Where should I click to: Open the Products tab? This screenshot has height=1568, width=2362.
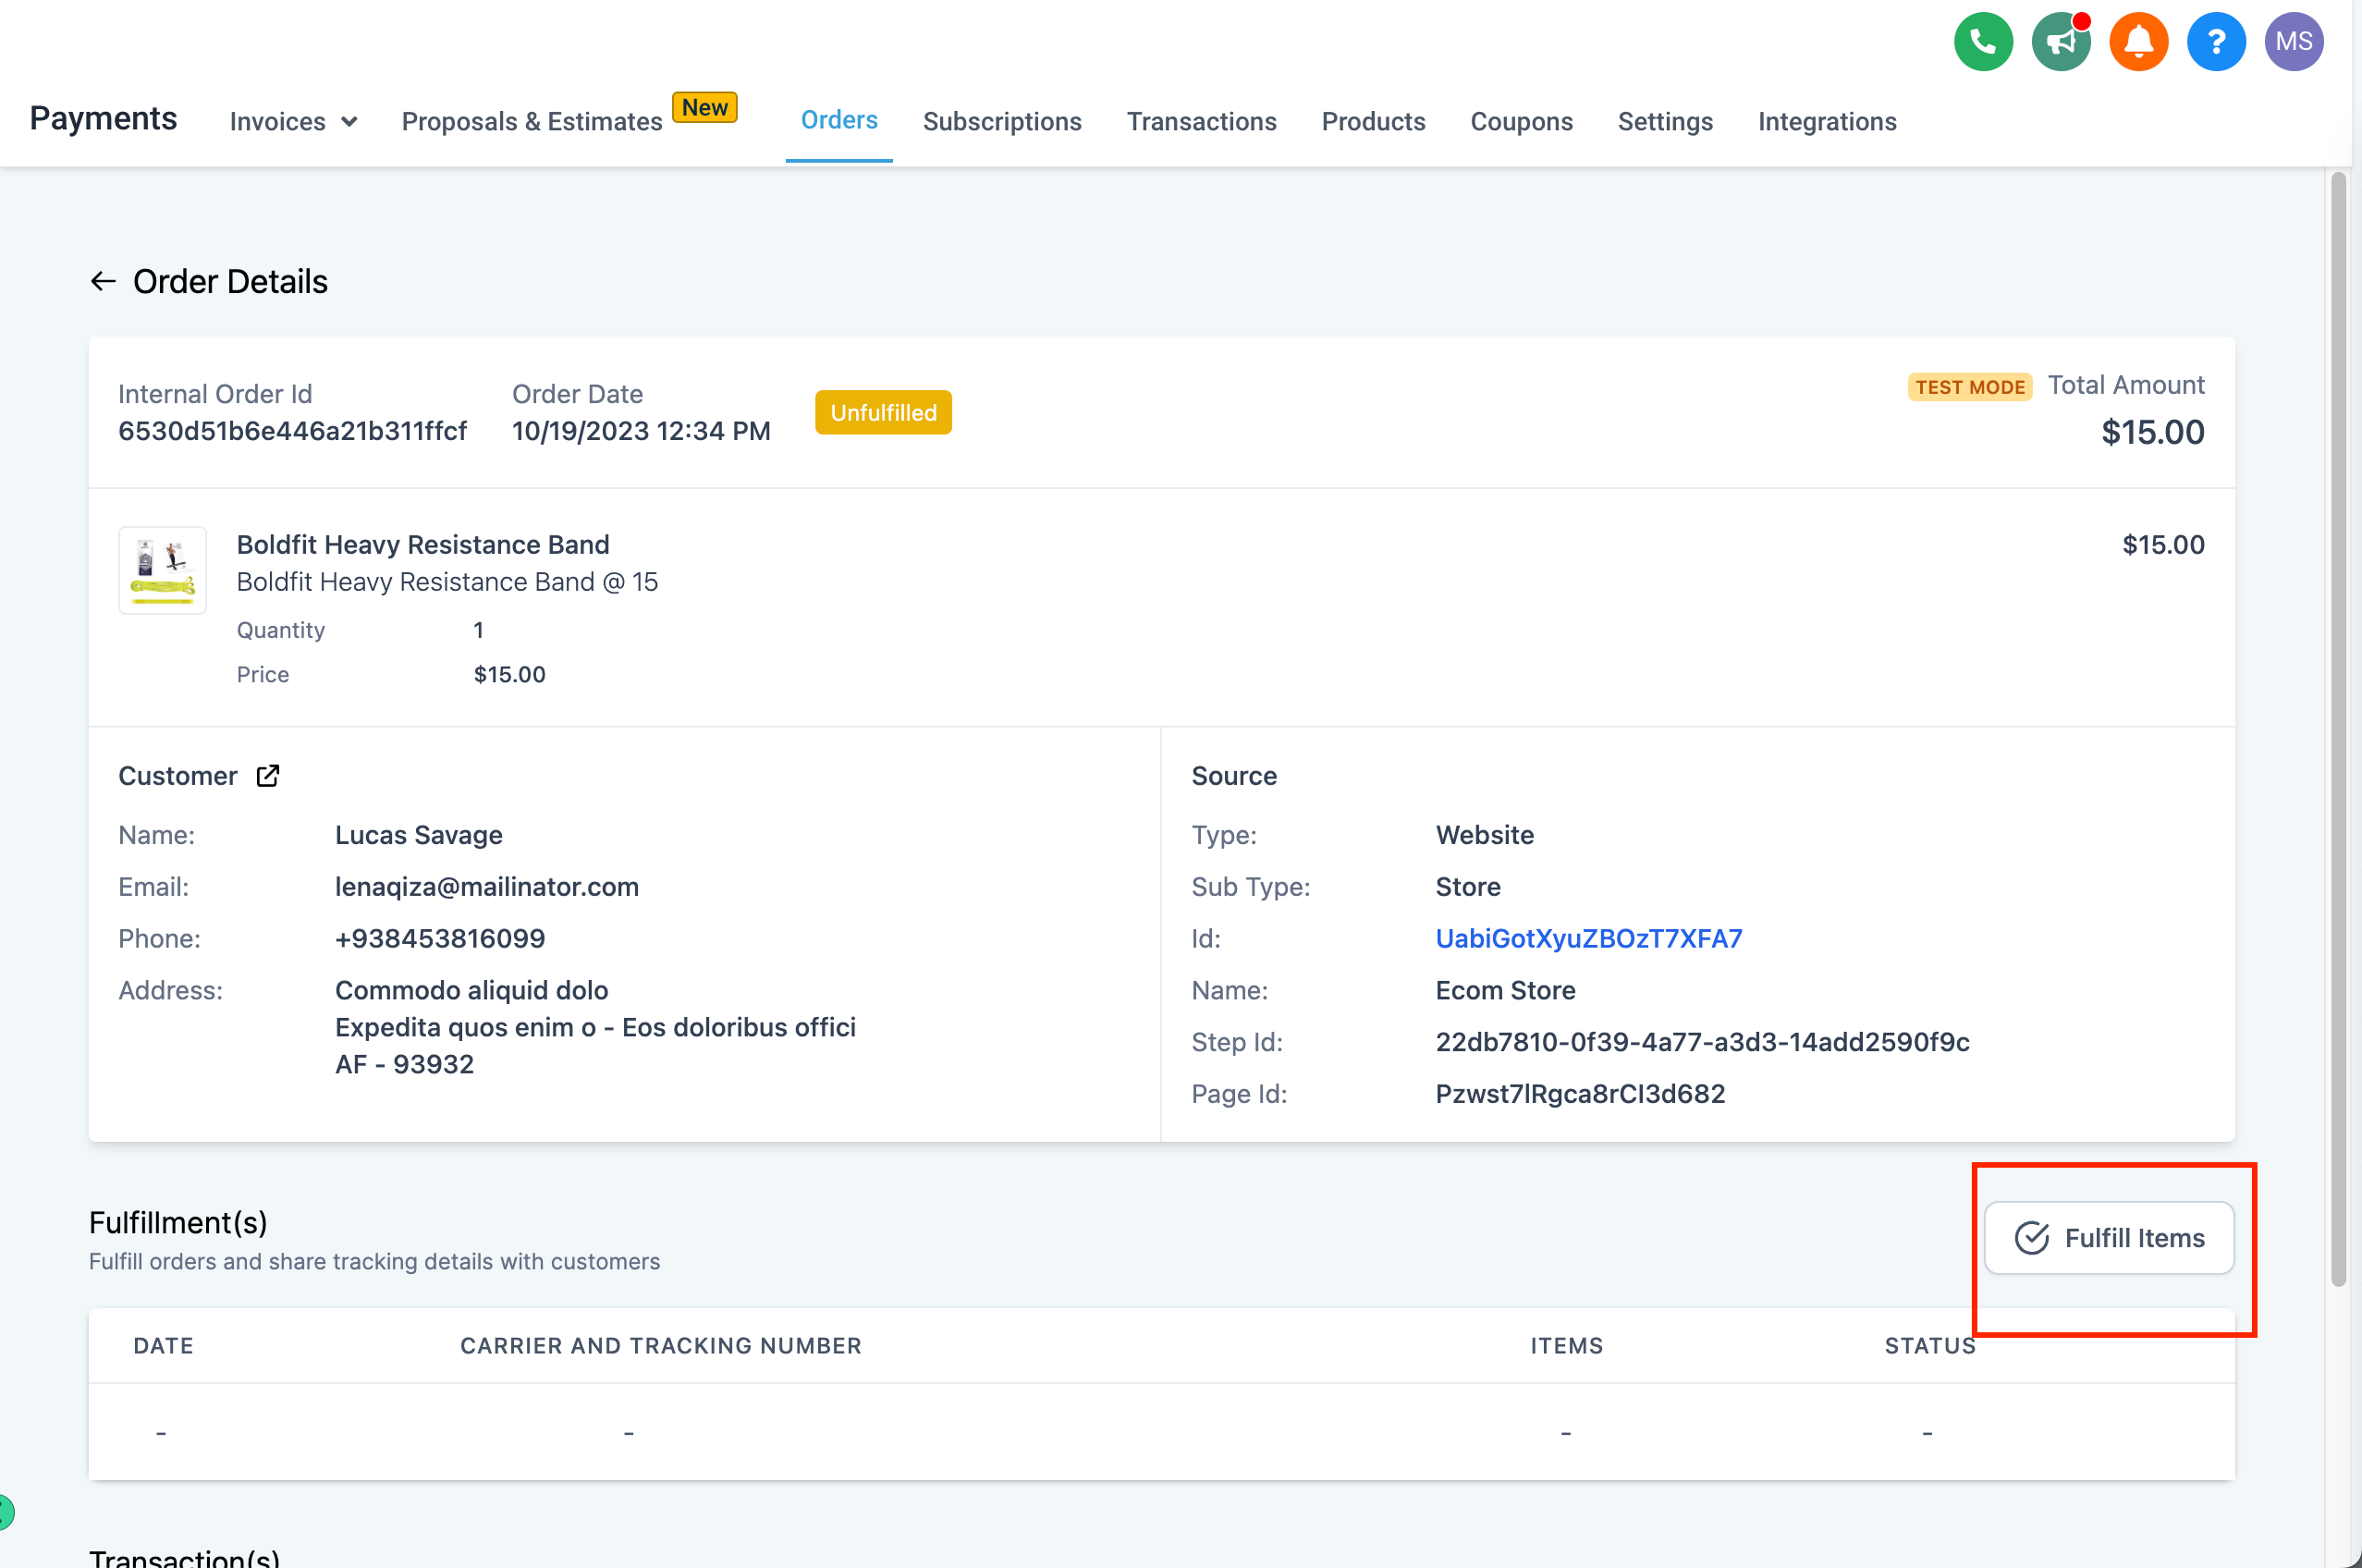click(1373, 122)
